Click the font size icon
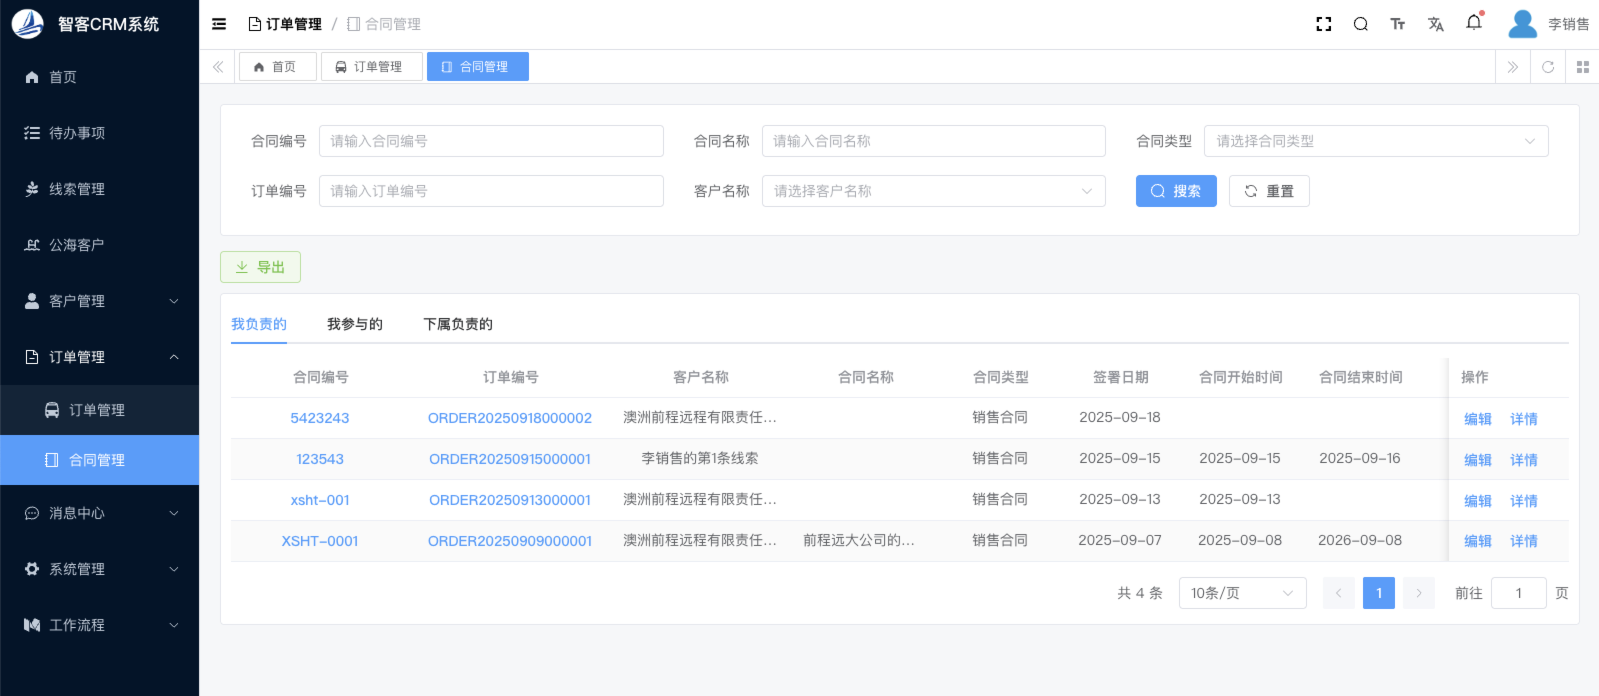This screenshot has height=696, width=1599. (1398, 24)
